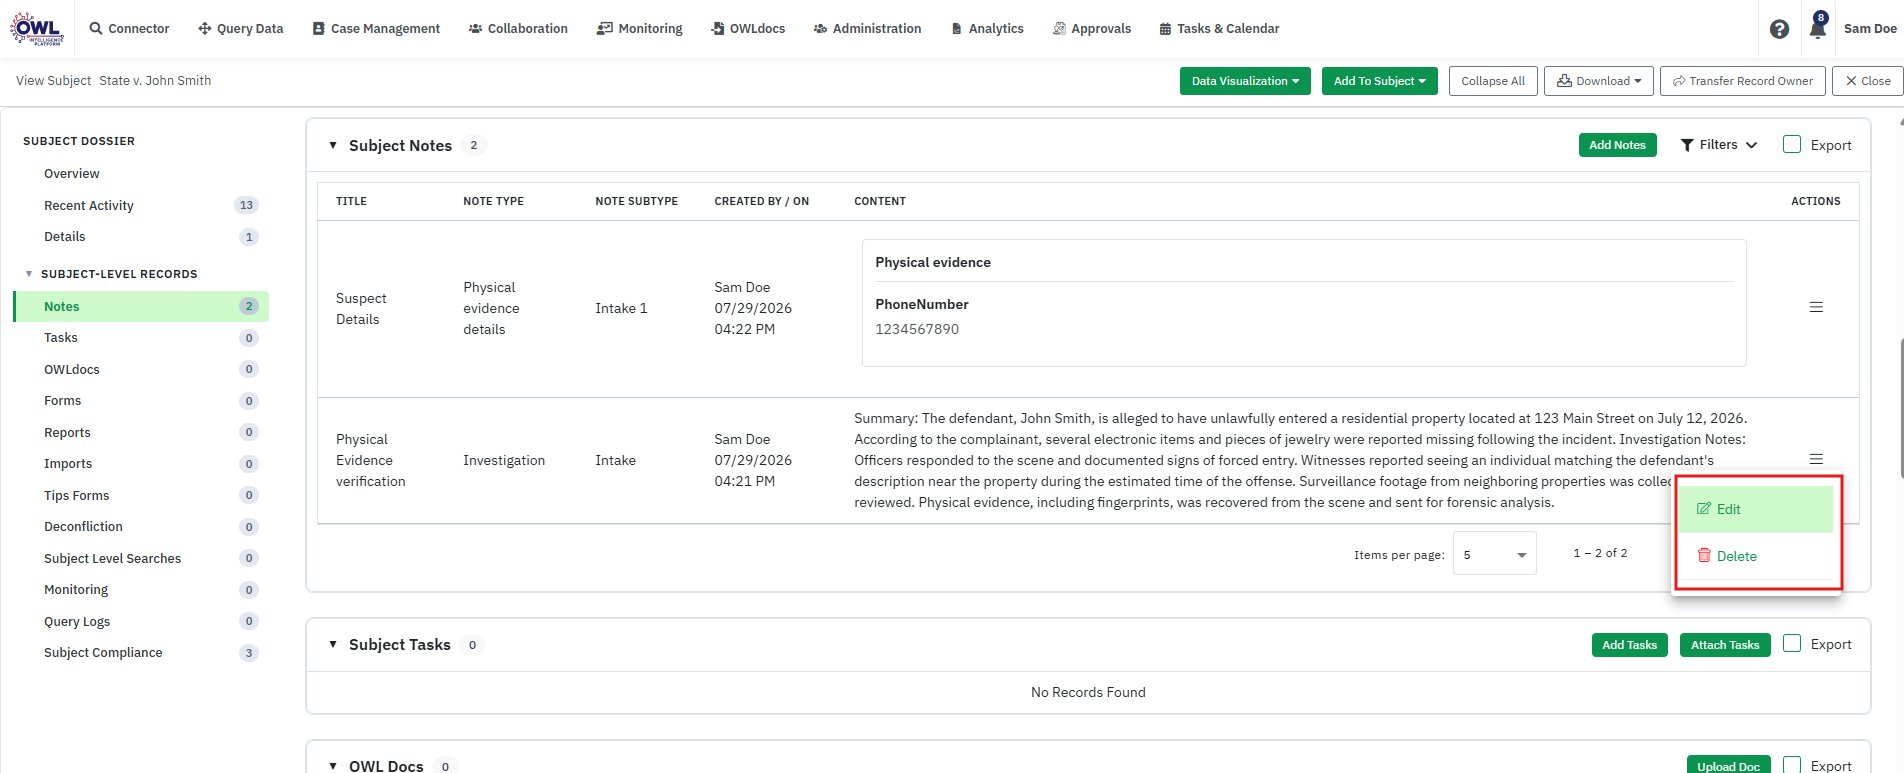Select Recent Activity in sidebar
This screenshot has height=773, width=1904.
[89, 206]
